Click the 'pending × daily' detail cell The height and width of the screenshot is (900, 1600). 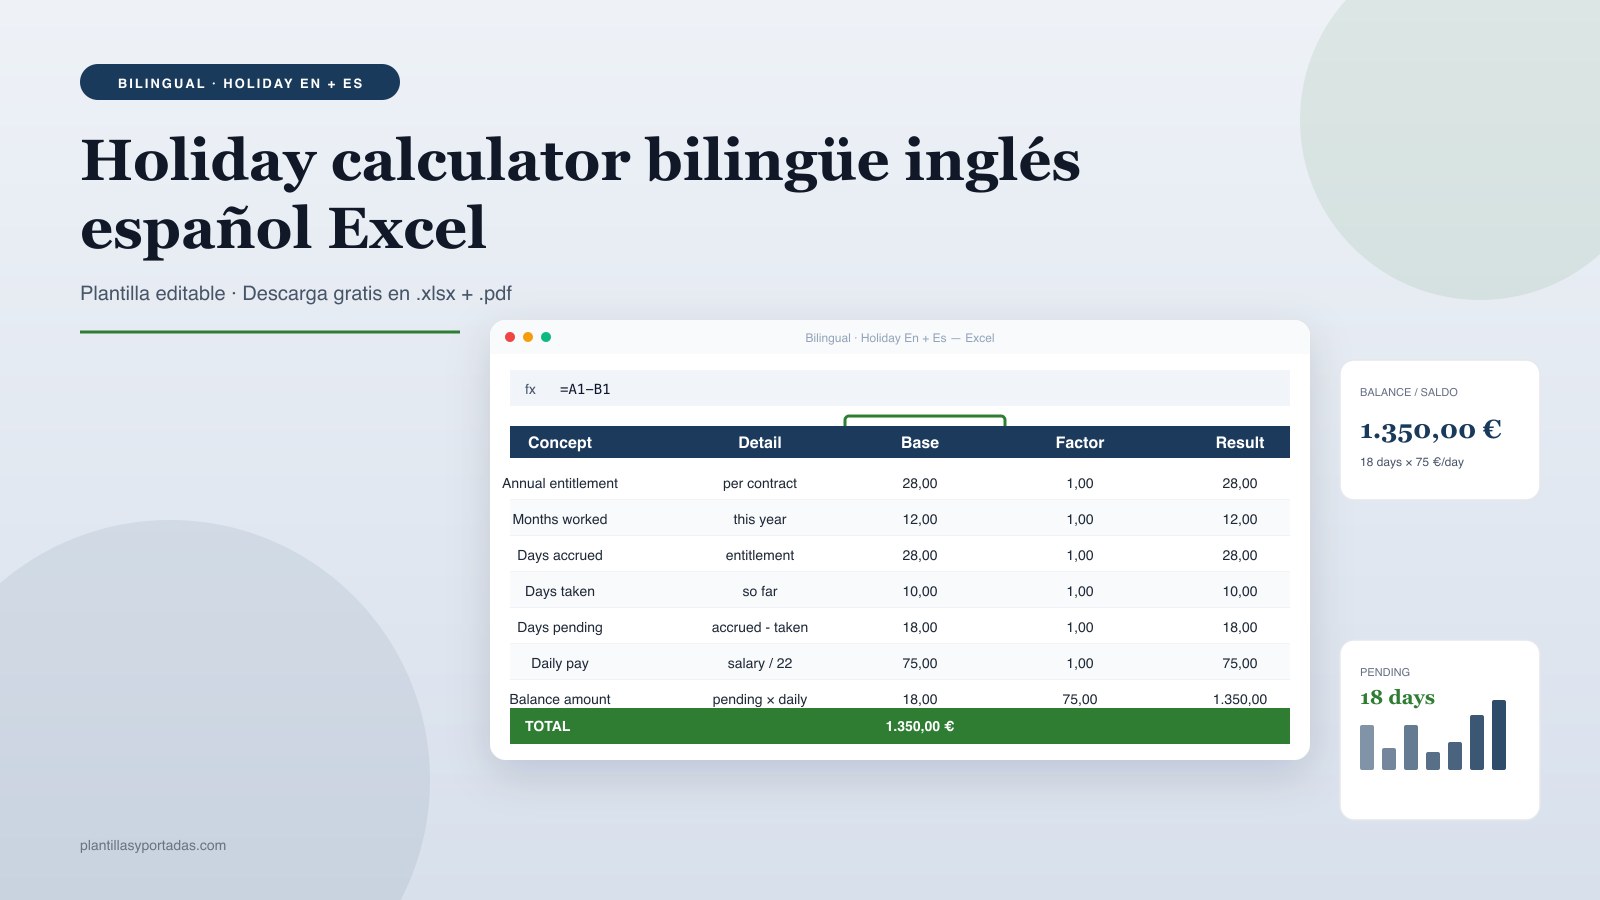click(x=760, y=699)
